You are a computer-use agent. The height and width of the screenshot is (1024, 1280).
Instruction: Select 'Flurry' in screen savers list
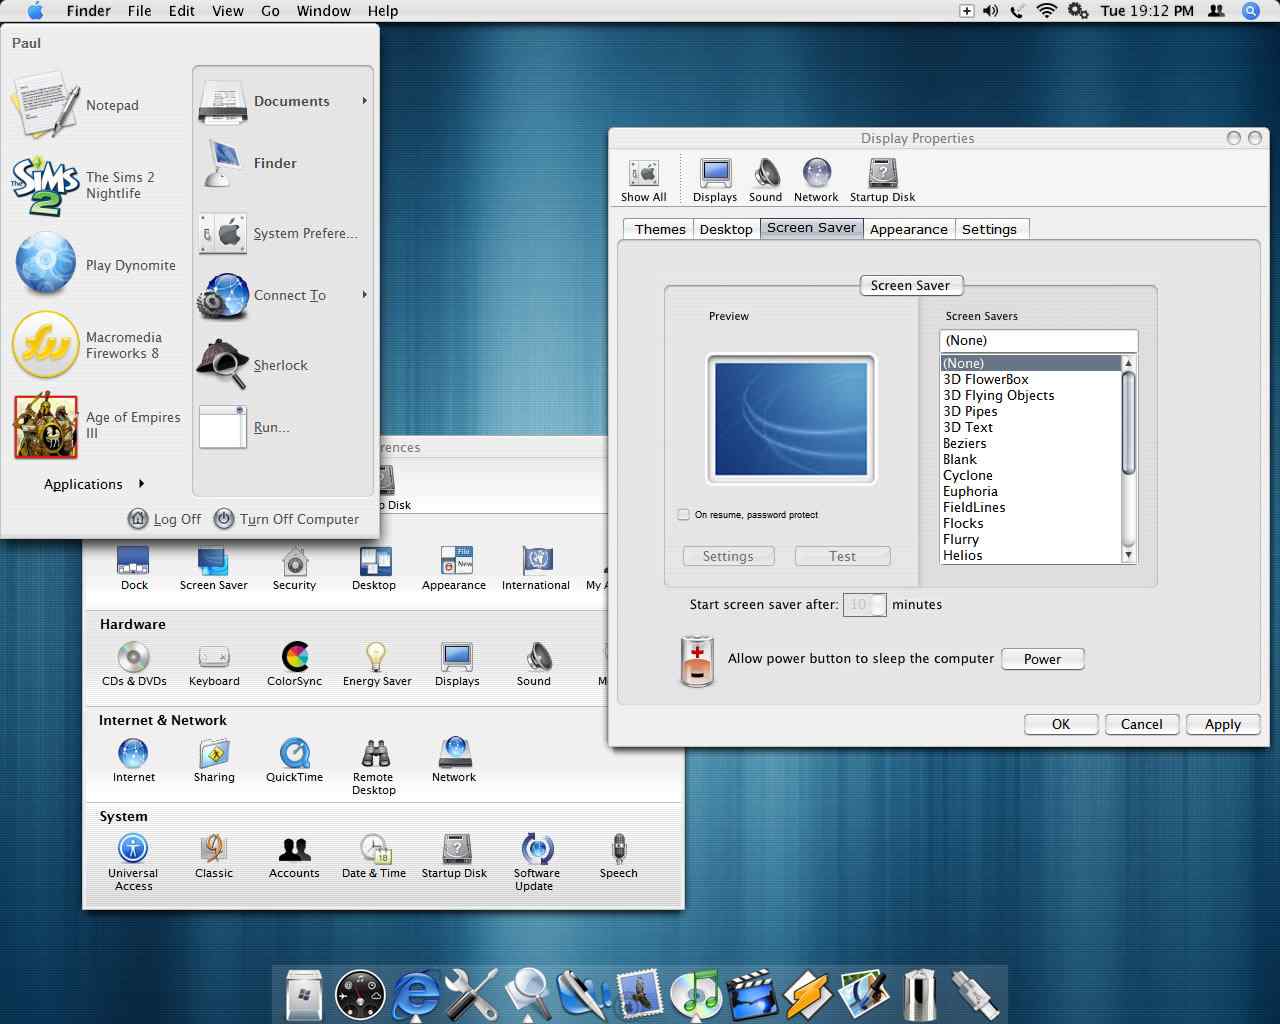tap(1031, 539)
